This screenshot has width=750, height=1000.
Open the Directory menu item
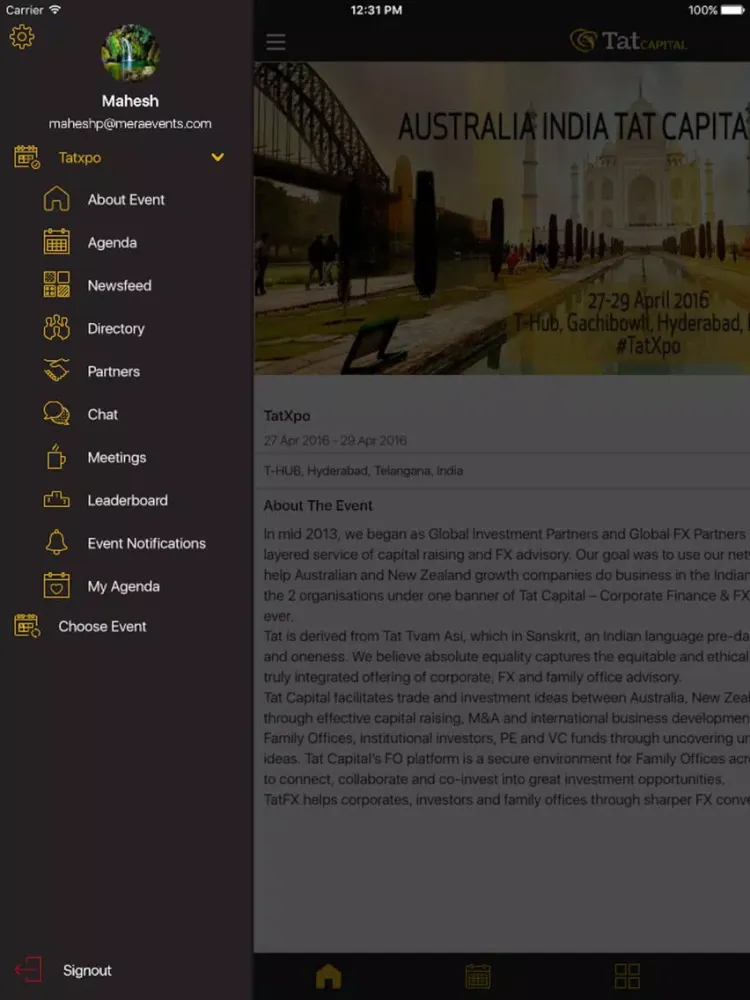tap(116, 328)
